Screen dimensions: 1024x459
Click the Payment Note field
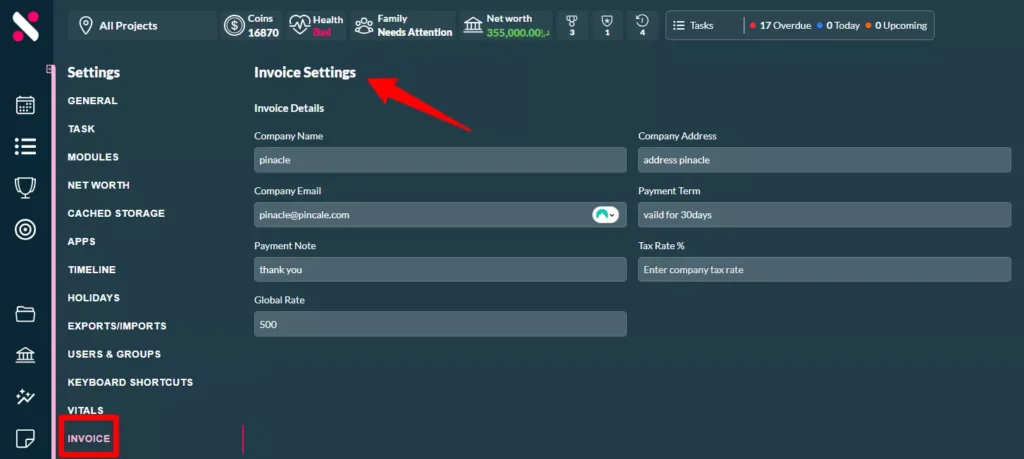[x=440, y=269]
